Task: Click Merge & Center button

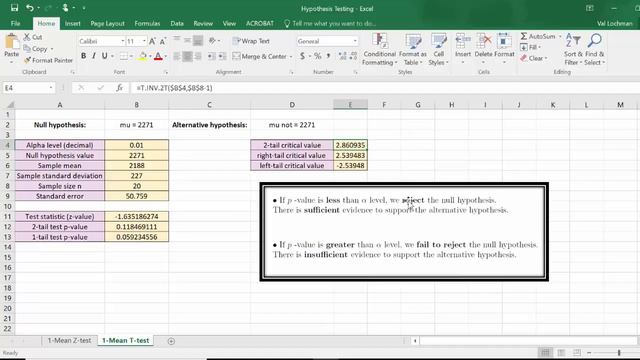Action: pos(260,56)
